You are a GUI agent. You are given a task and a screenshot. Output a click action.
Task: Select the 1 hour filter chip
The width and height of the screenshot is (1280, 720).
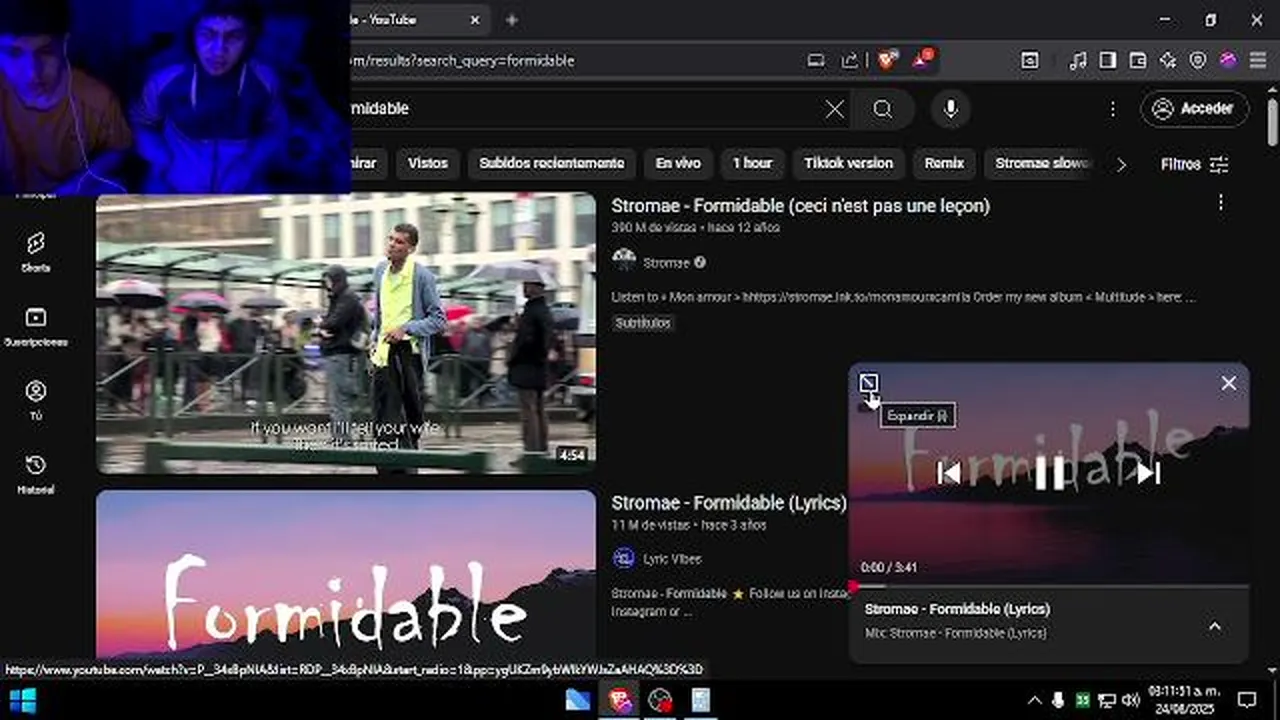752,163
